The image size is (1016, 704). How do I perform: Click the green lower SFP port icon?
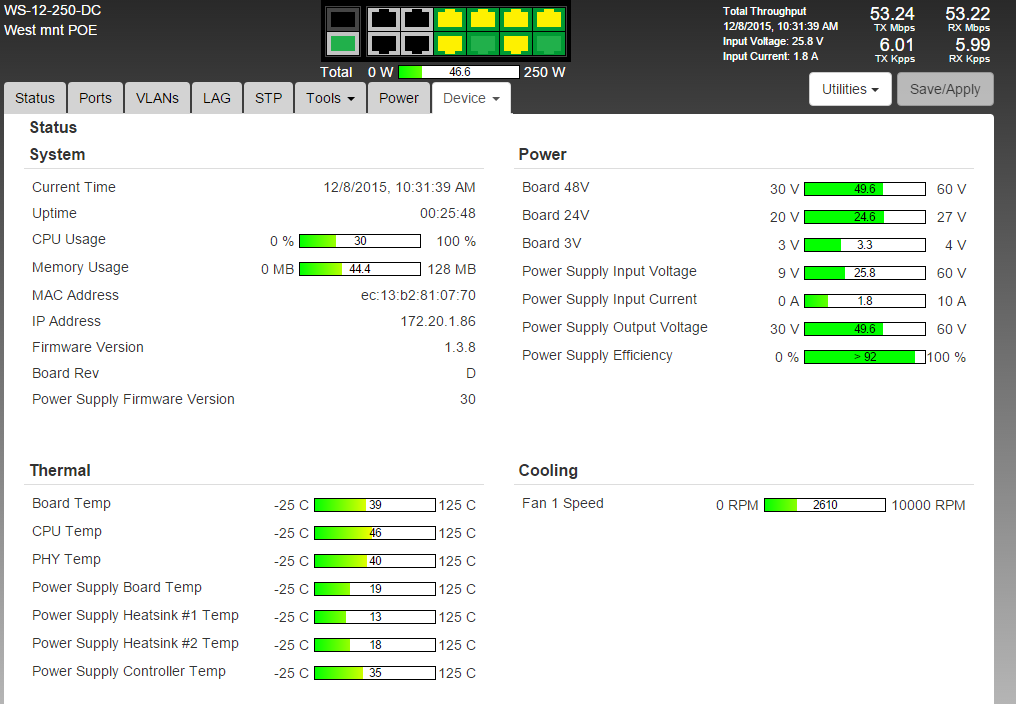click(343, 43)
